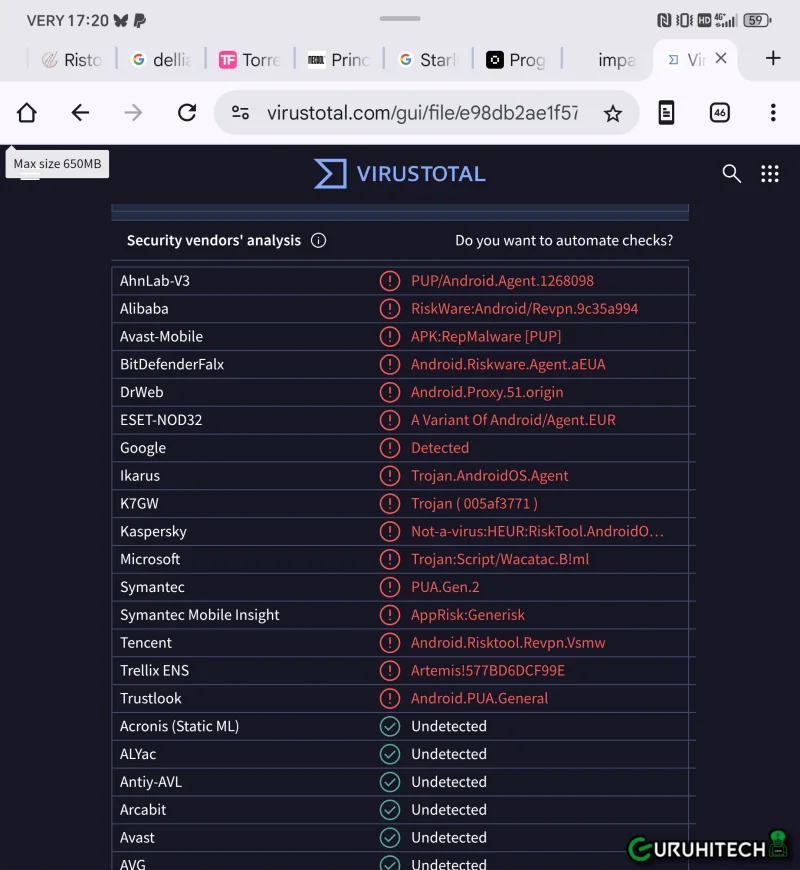Open a new tab with plus button
The width and height of the screenshot is (800, 870).
click(x=772, y=58)
